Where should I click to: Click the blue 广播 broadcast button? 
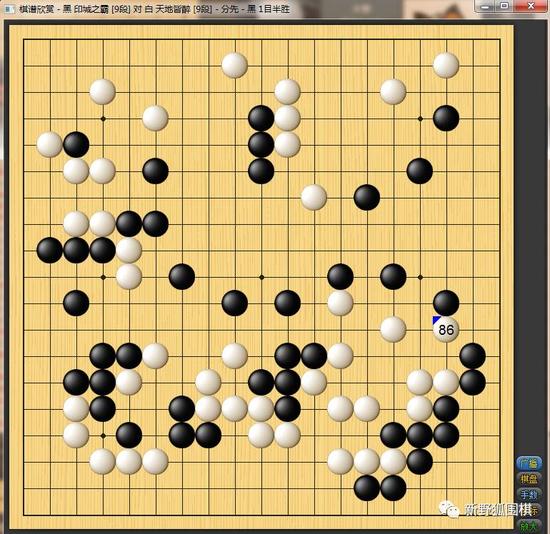[x=529, y=463]
